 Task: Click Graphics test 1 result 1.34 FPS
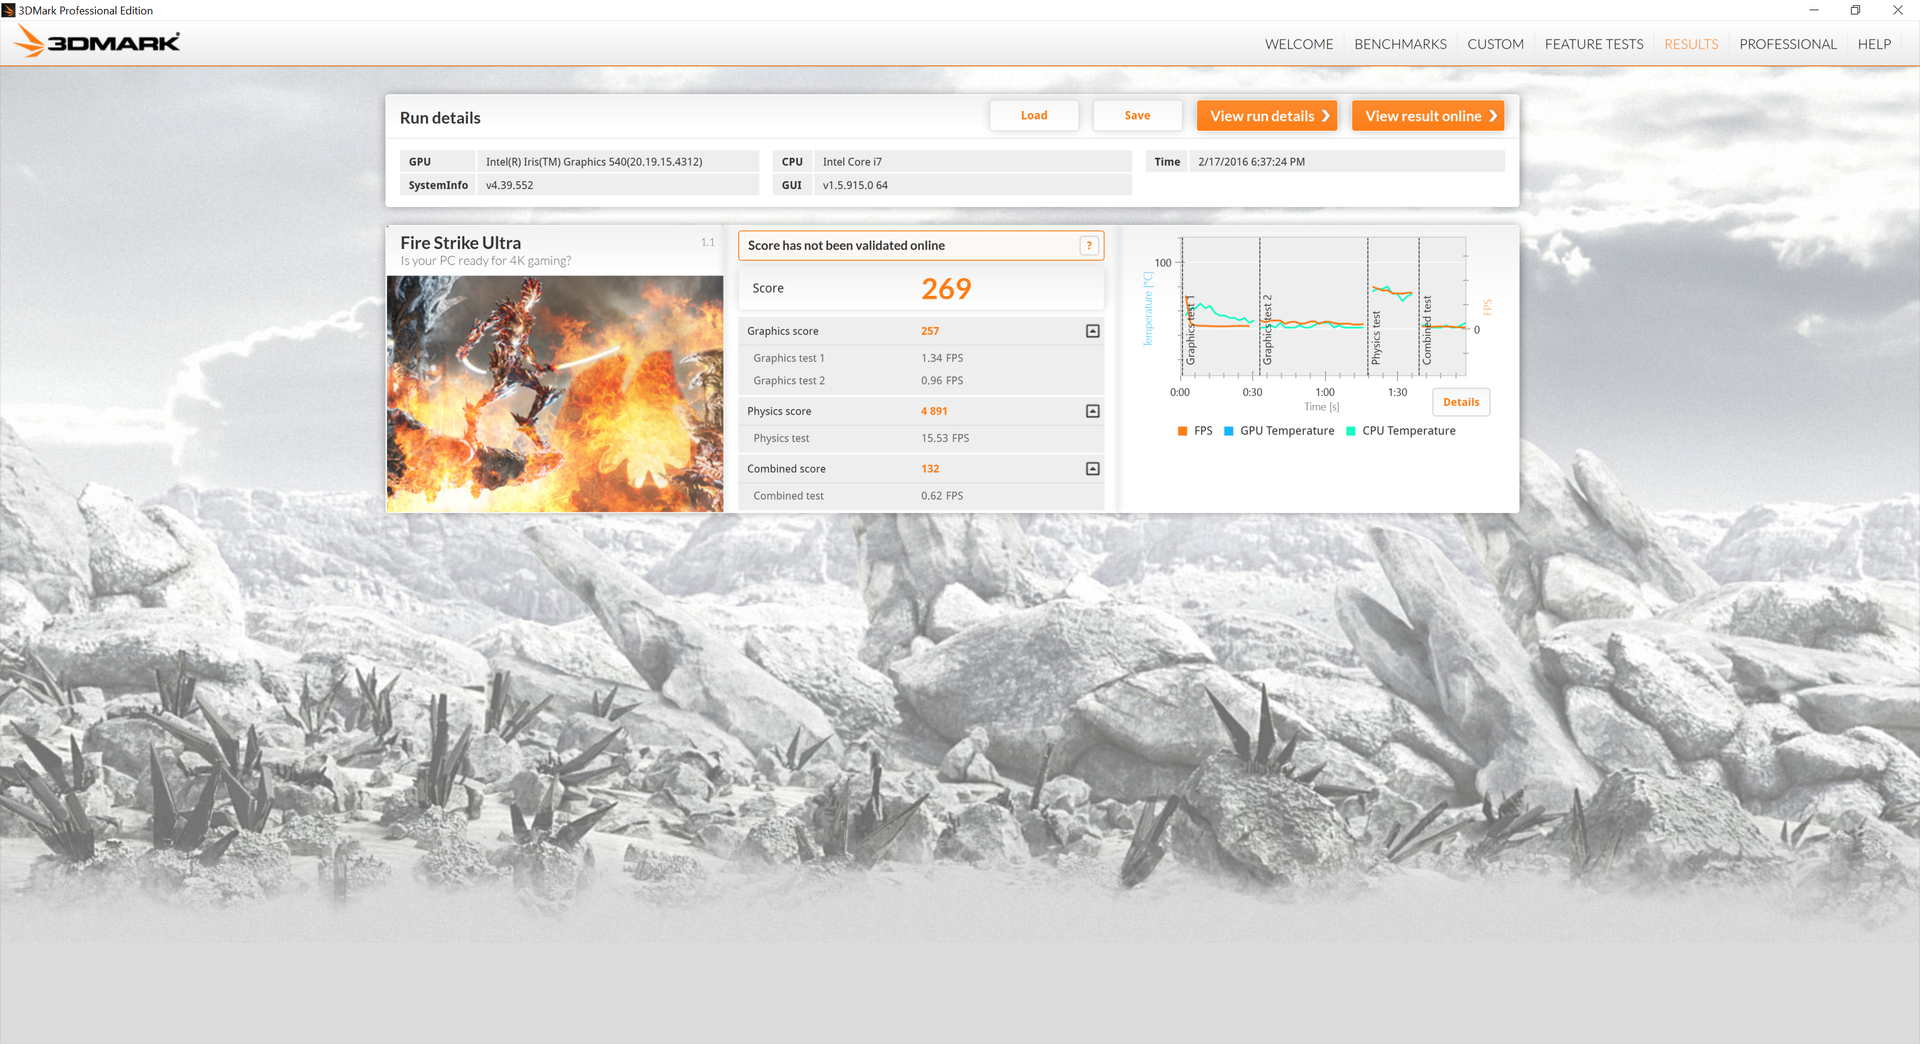pyautogui.click(x=942, y=358)
